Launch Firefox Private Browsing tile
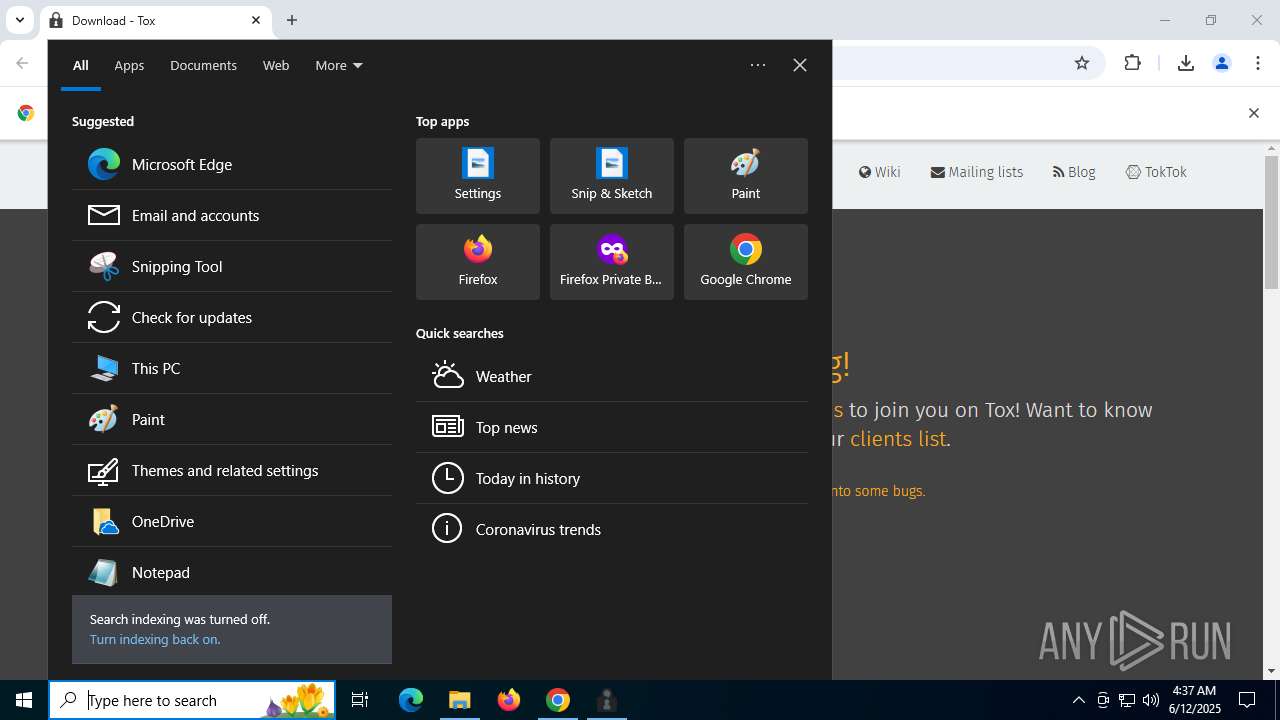Image resolution: width=1280 pixels, height=720 pixels. [x=612, y=262]
